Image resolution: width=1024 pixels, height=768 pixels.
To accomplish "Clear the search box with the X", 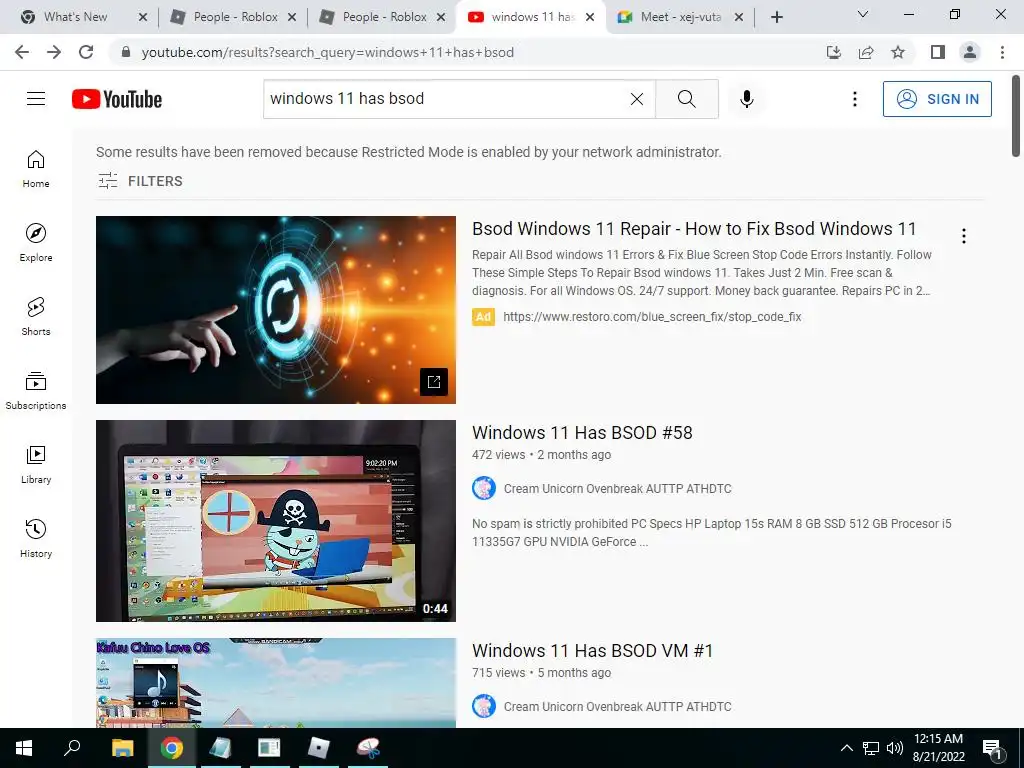I will tap(637, 99).
